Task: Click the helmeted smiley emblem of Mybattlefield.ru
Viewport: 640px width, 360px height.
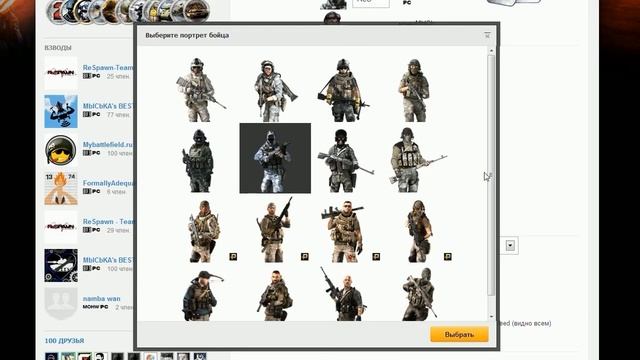Action: [x=61, y=150]
